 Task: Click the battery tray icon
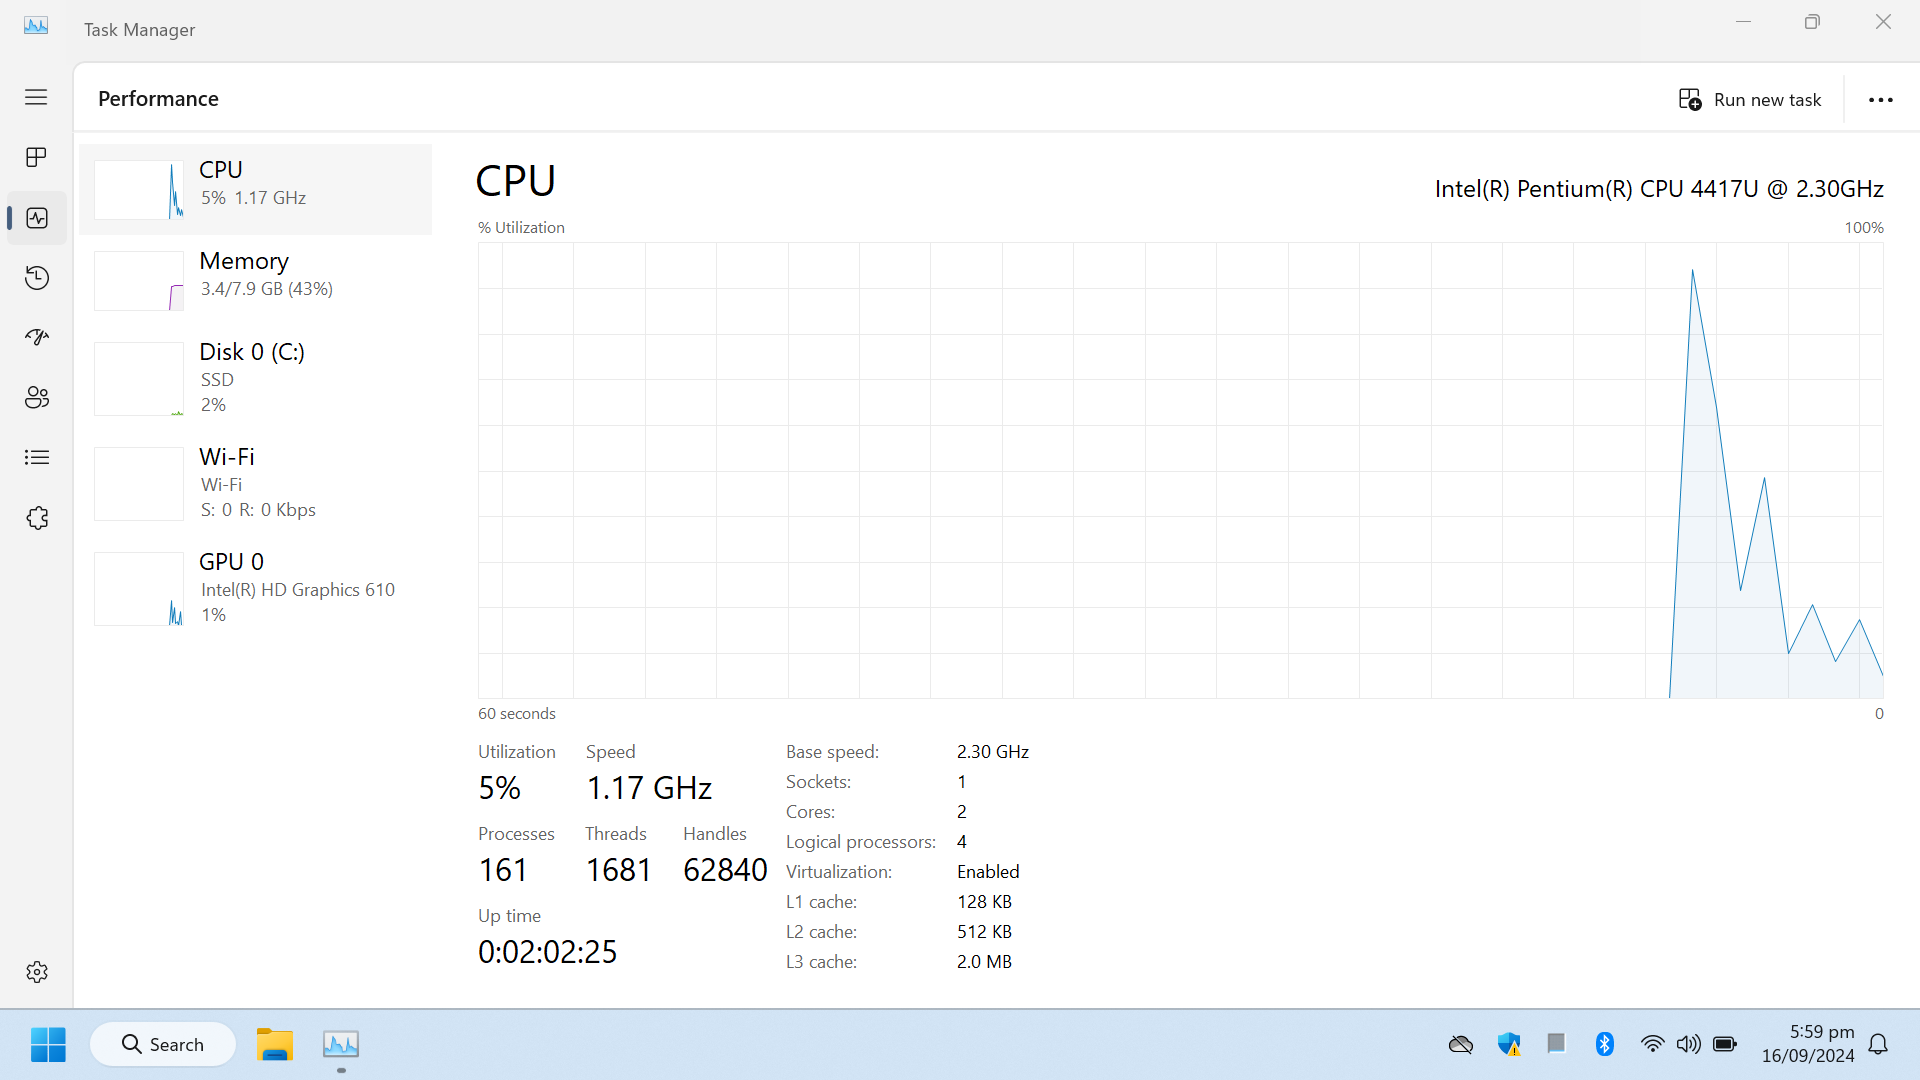pos(1725,1044)
